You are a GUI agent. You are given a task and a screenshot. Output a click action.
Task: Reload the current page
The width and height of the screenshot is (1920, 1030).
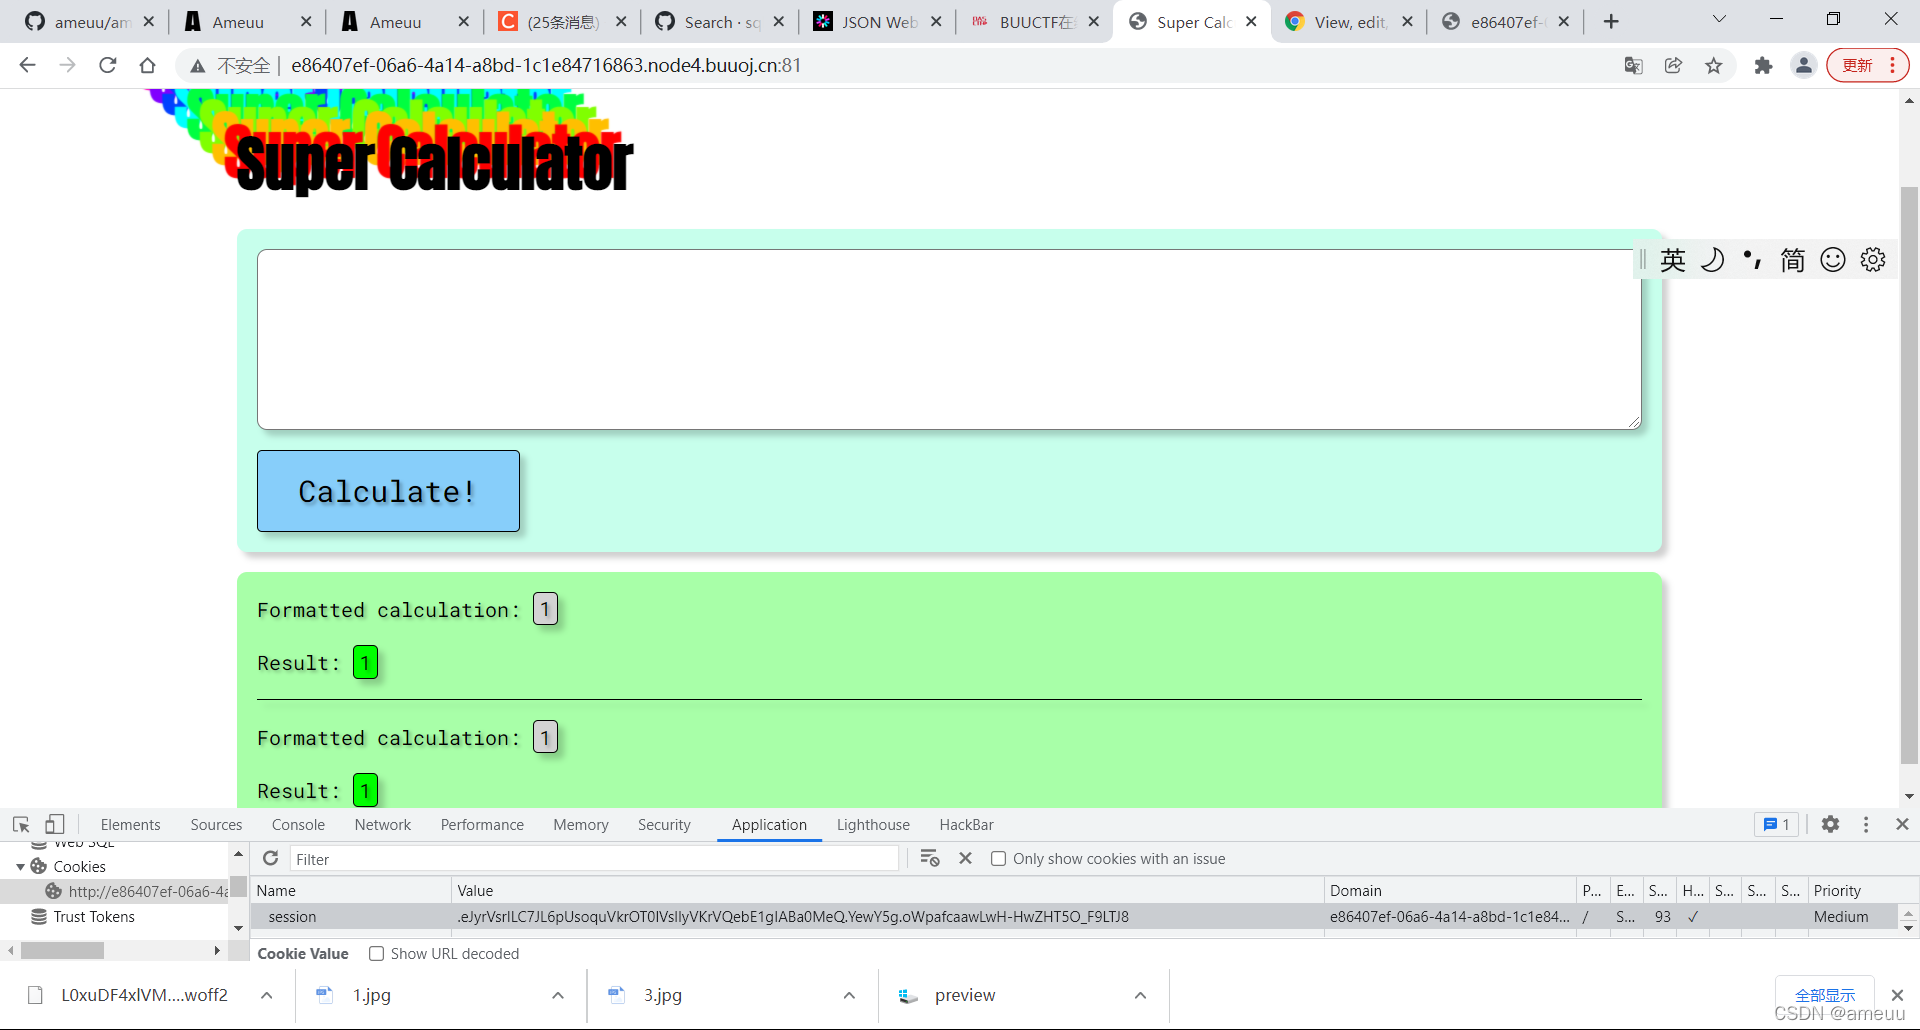tap(107, 65)
